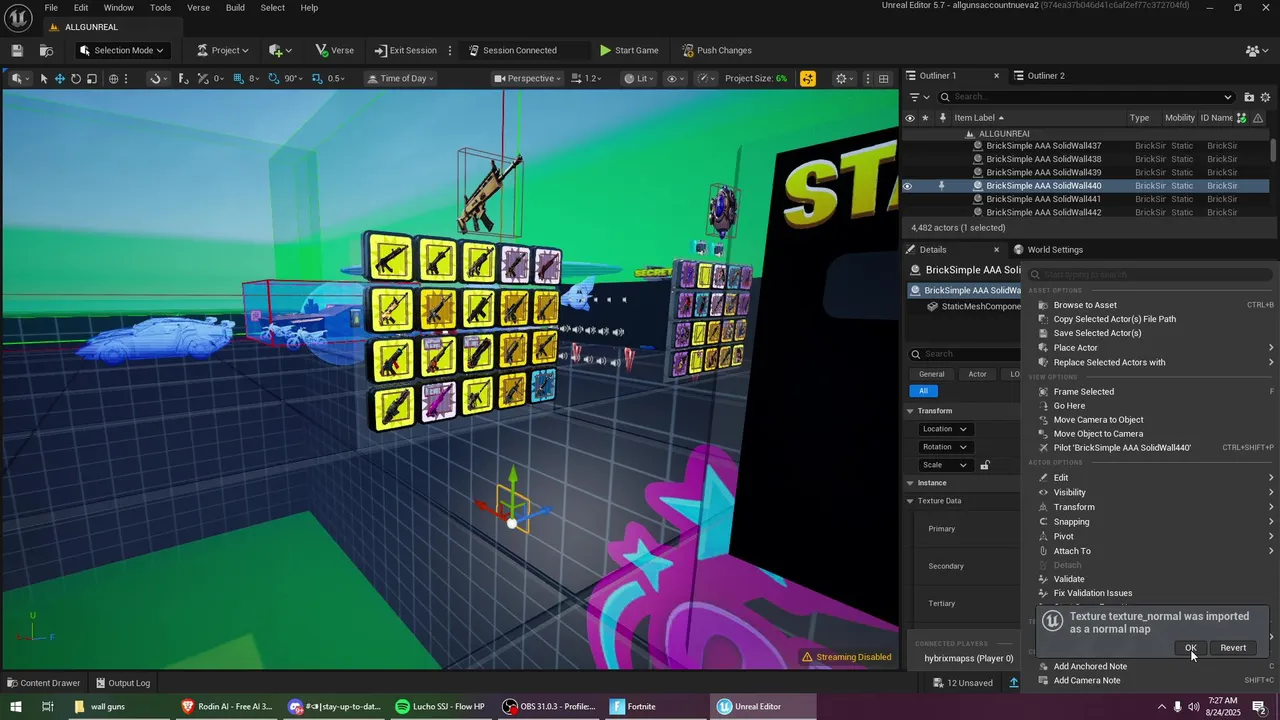The height and width of the screenshot is (720, 1280).
Task: Click the context menu search field
Action: (1150, 274)
